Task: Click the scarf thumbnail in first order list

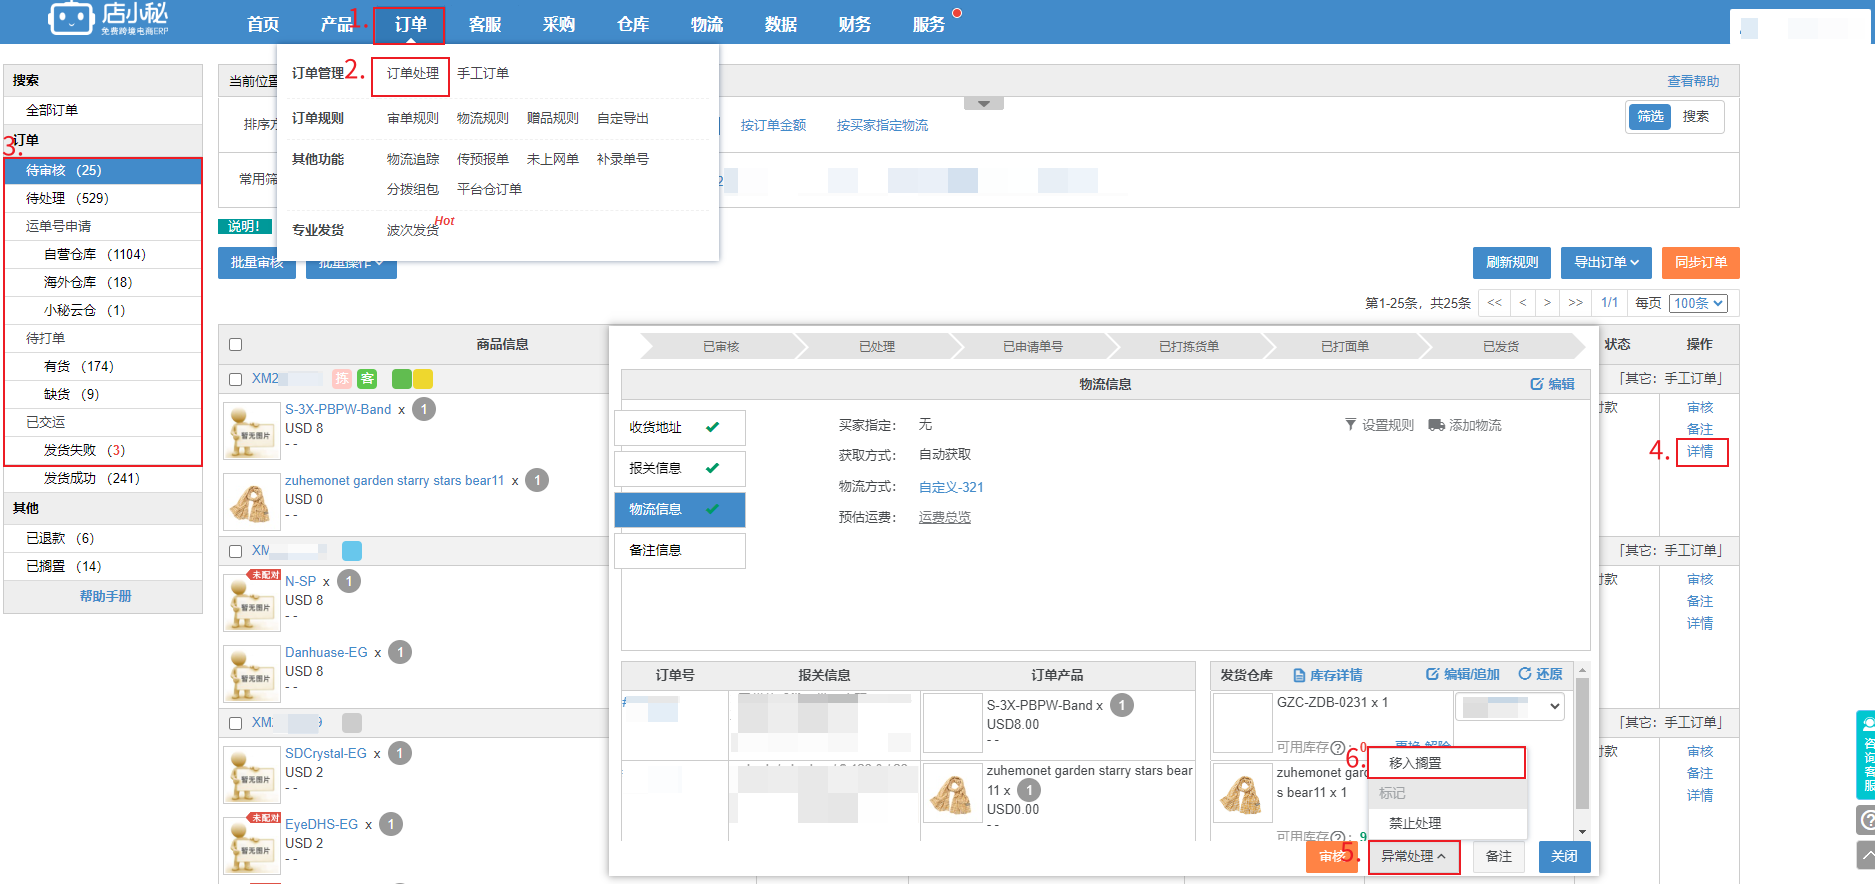Action: (250, 502)
